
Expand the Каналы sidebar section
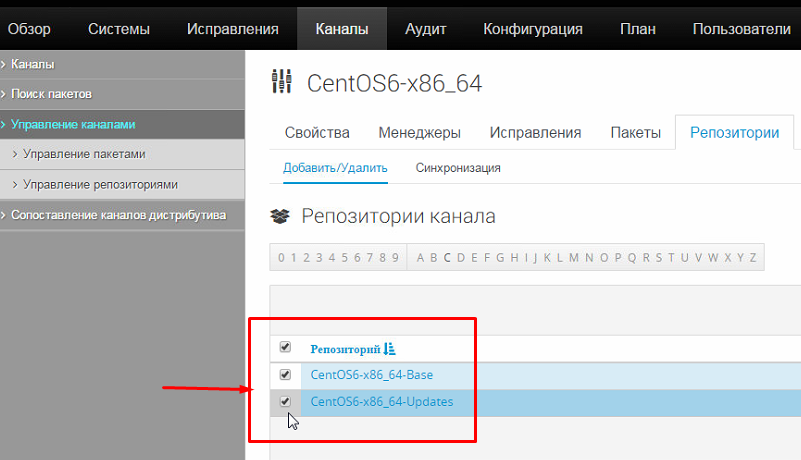tap(33, 64)
